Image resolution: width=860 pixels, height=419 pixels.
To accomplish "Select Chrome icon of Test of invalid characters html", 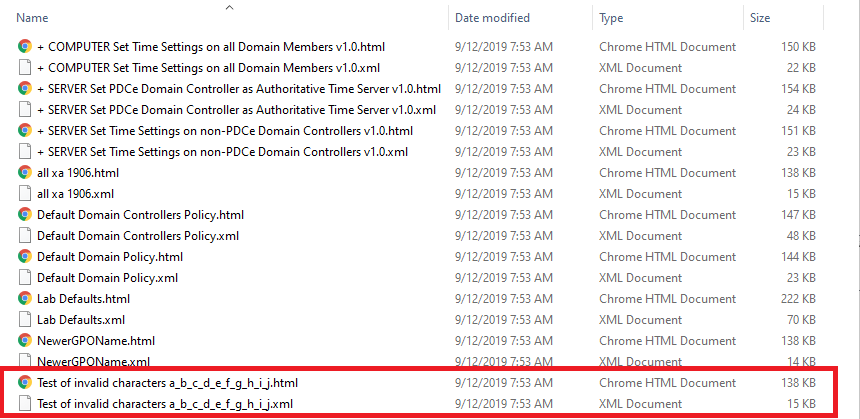I will pos(24,383).
